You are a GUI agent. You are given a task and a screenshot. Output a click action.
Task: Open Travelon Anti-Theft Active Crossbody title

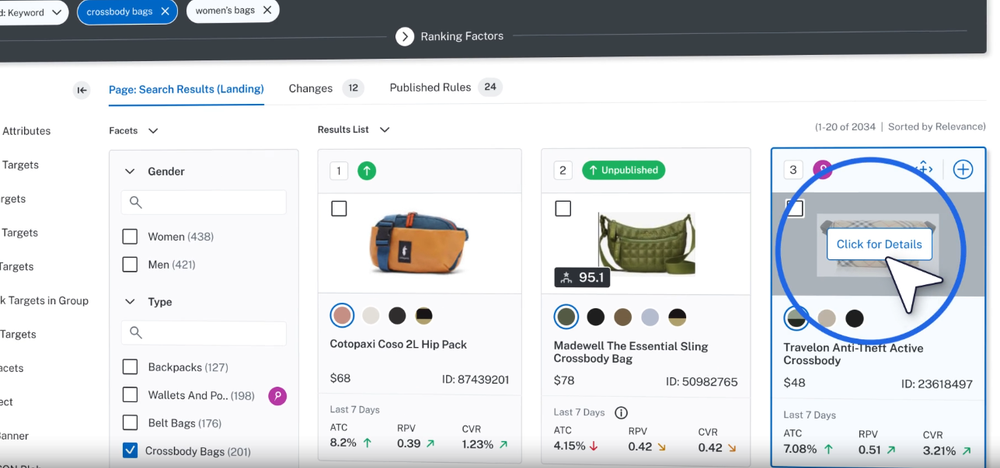click(853, 354)
